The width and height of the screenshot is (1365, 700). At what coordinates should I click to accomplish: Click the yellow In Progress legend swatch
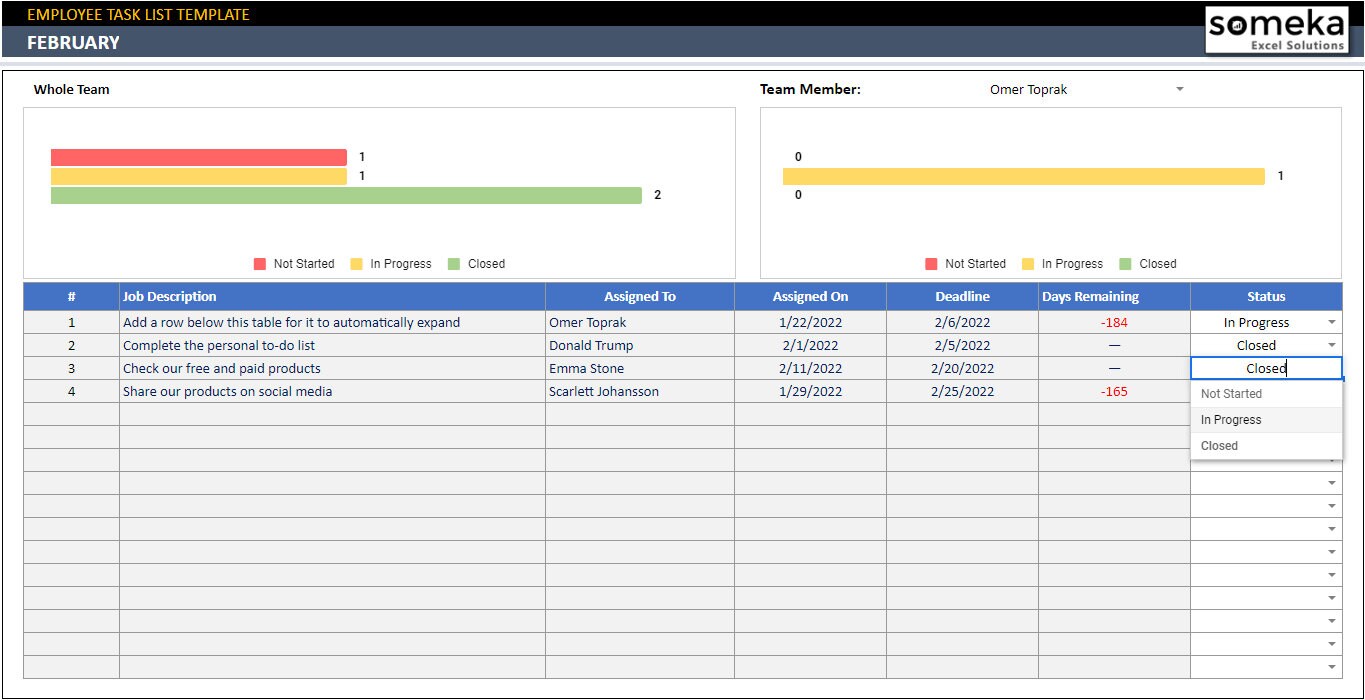tap(356, 263)
